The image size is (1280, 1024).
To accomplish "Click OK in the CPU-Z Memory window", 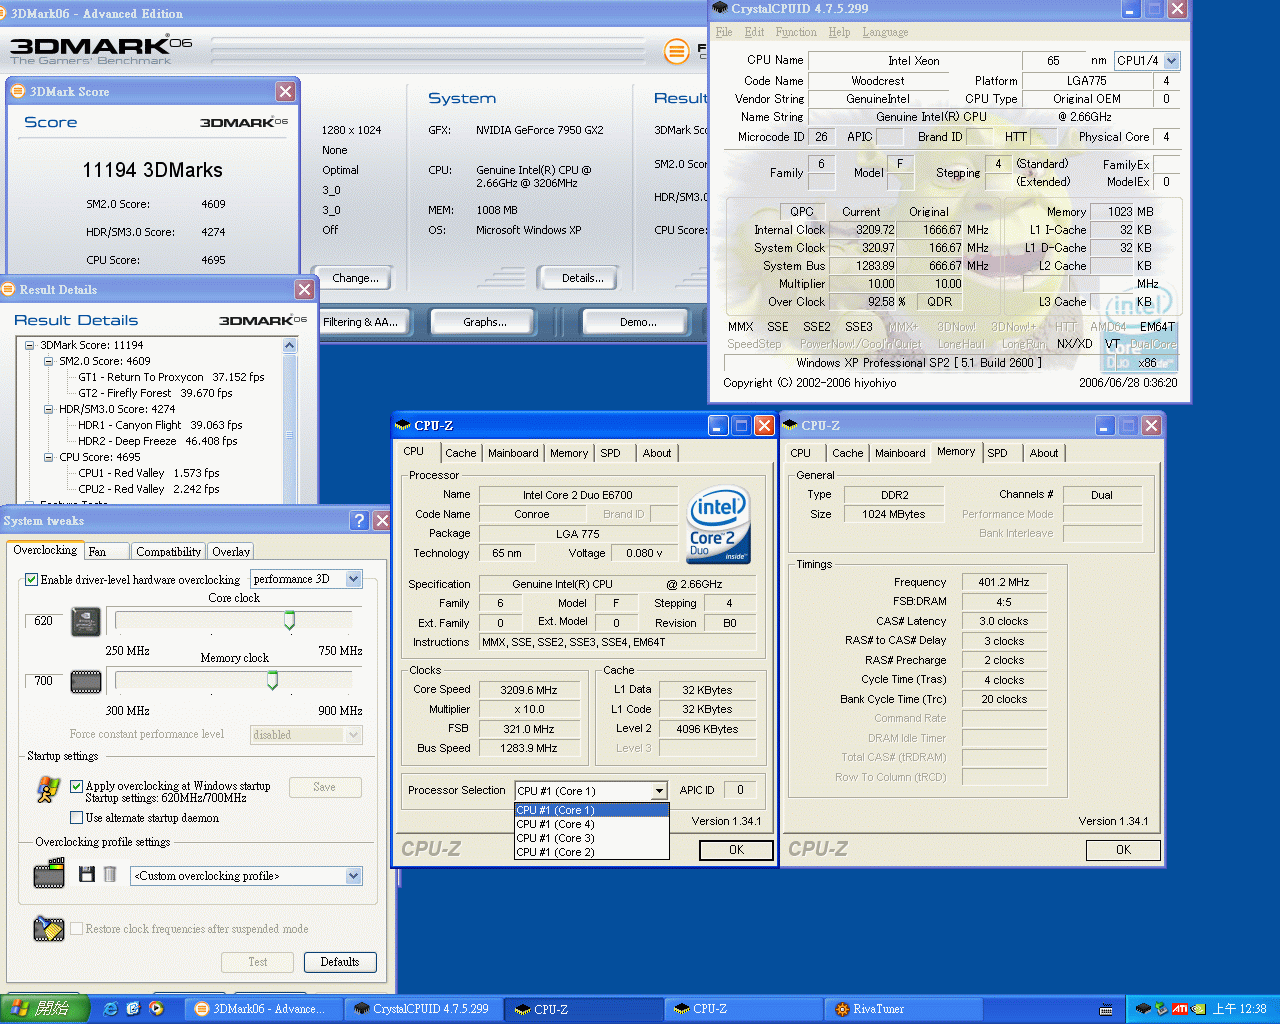I will pos(1123,850).
